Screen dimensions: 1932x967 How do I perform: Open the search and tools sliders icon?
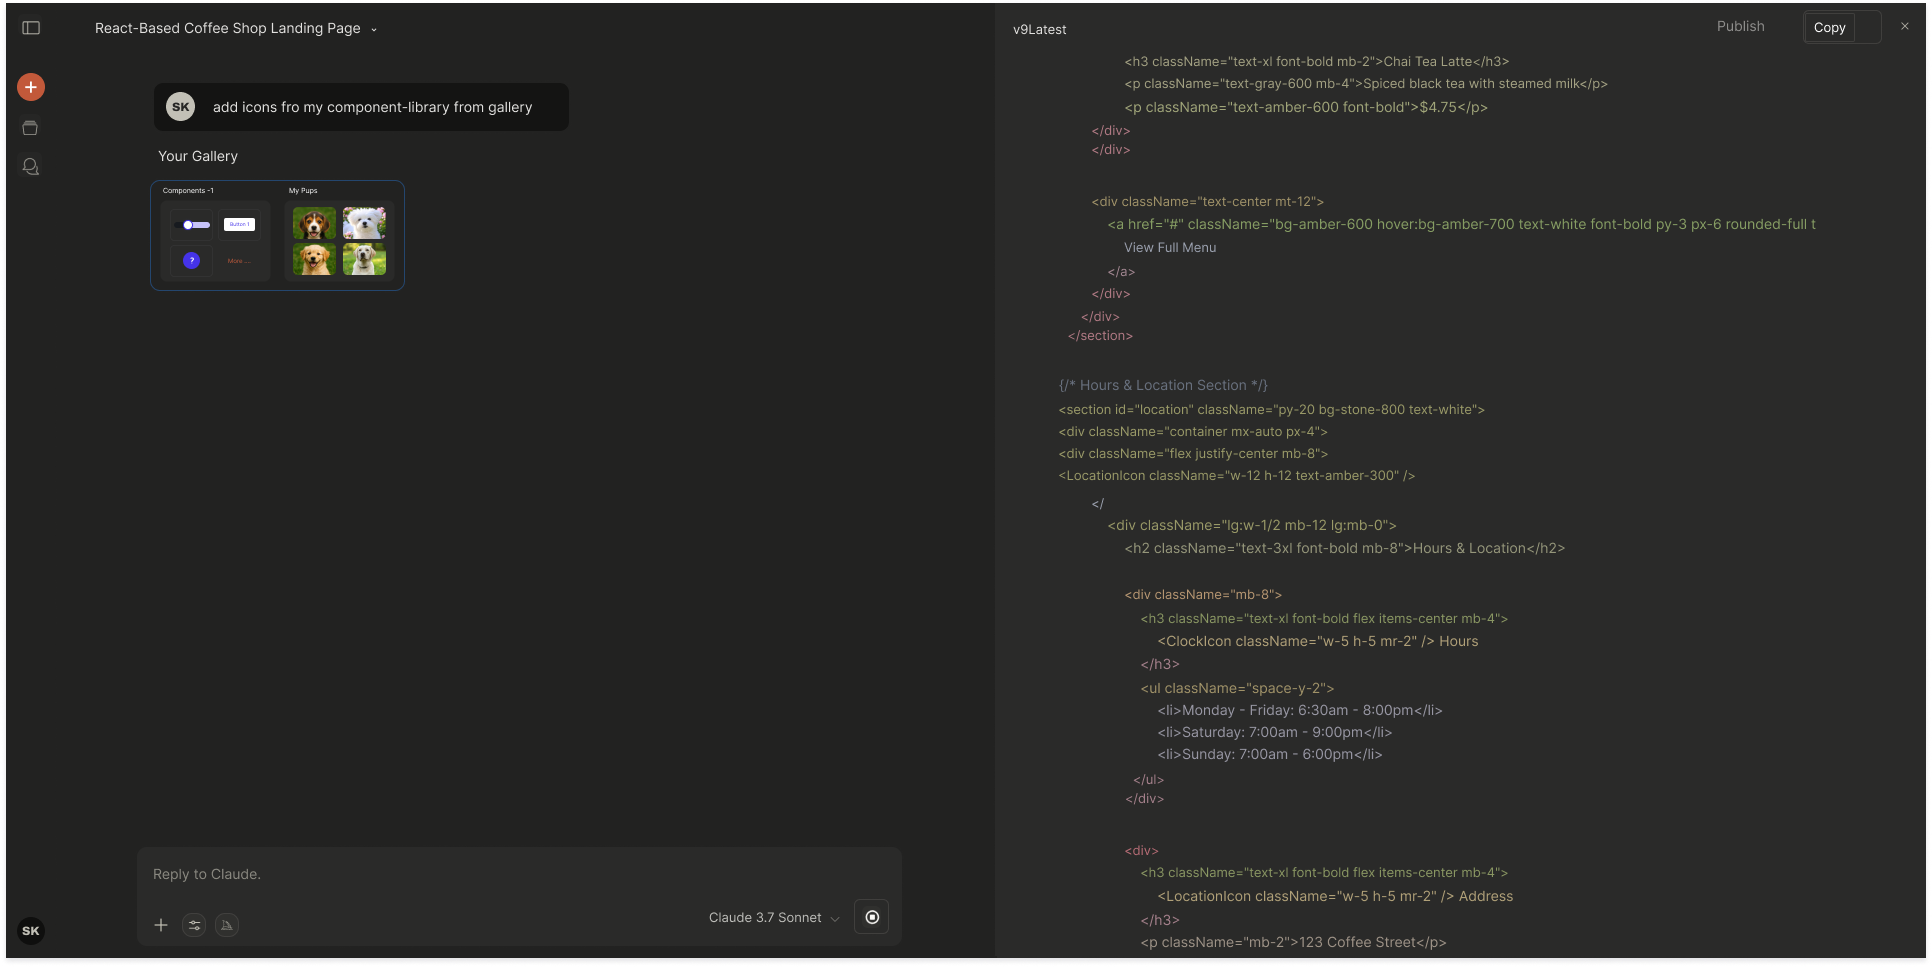point(194,925)
